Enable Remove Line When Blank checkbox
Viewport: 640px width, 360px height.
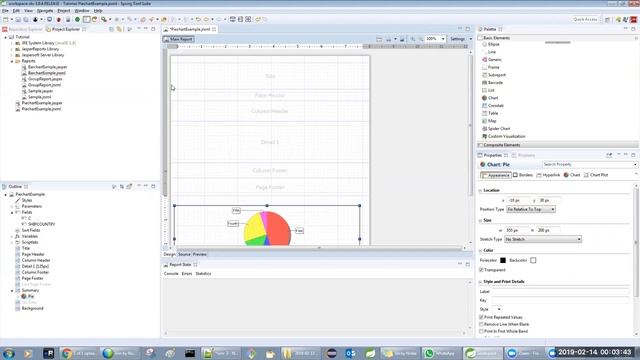(x=481, y=324)
